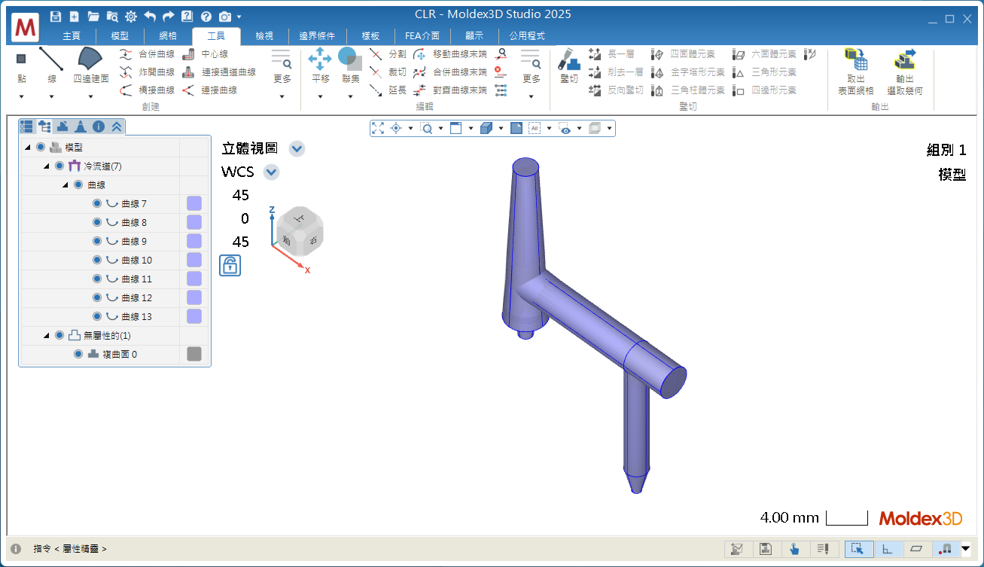Click 取出表面網格 extract surface mesh icon
This screenshot has height=567, width=984.
tap(855, 60)
